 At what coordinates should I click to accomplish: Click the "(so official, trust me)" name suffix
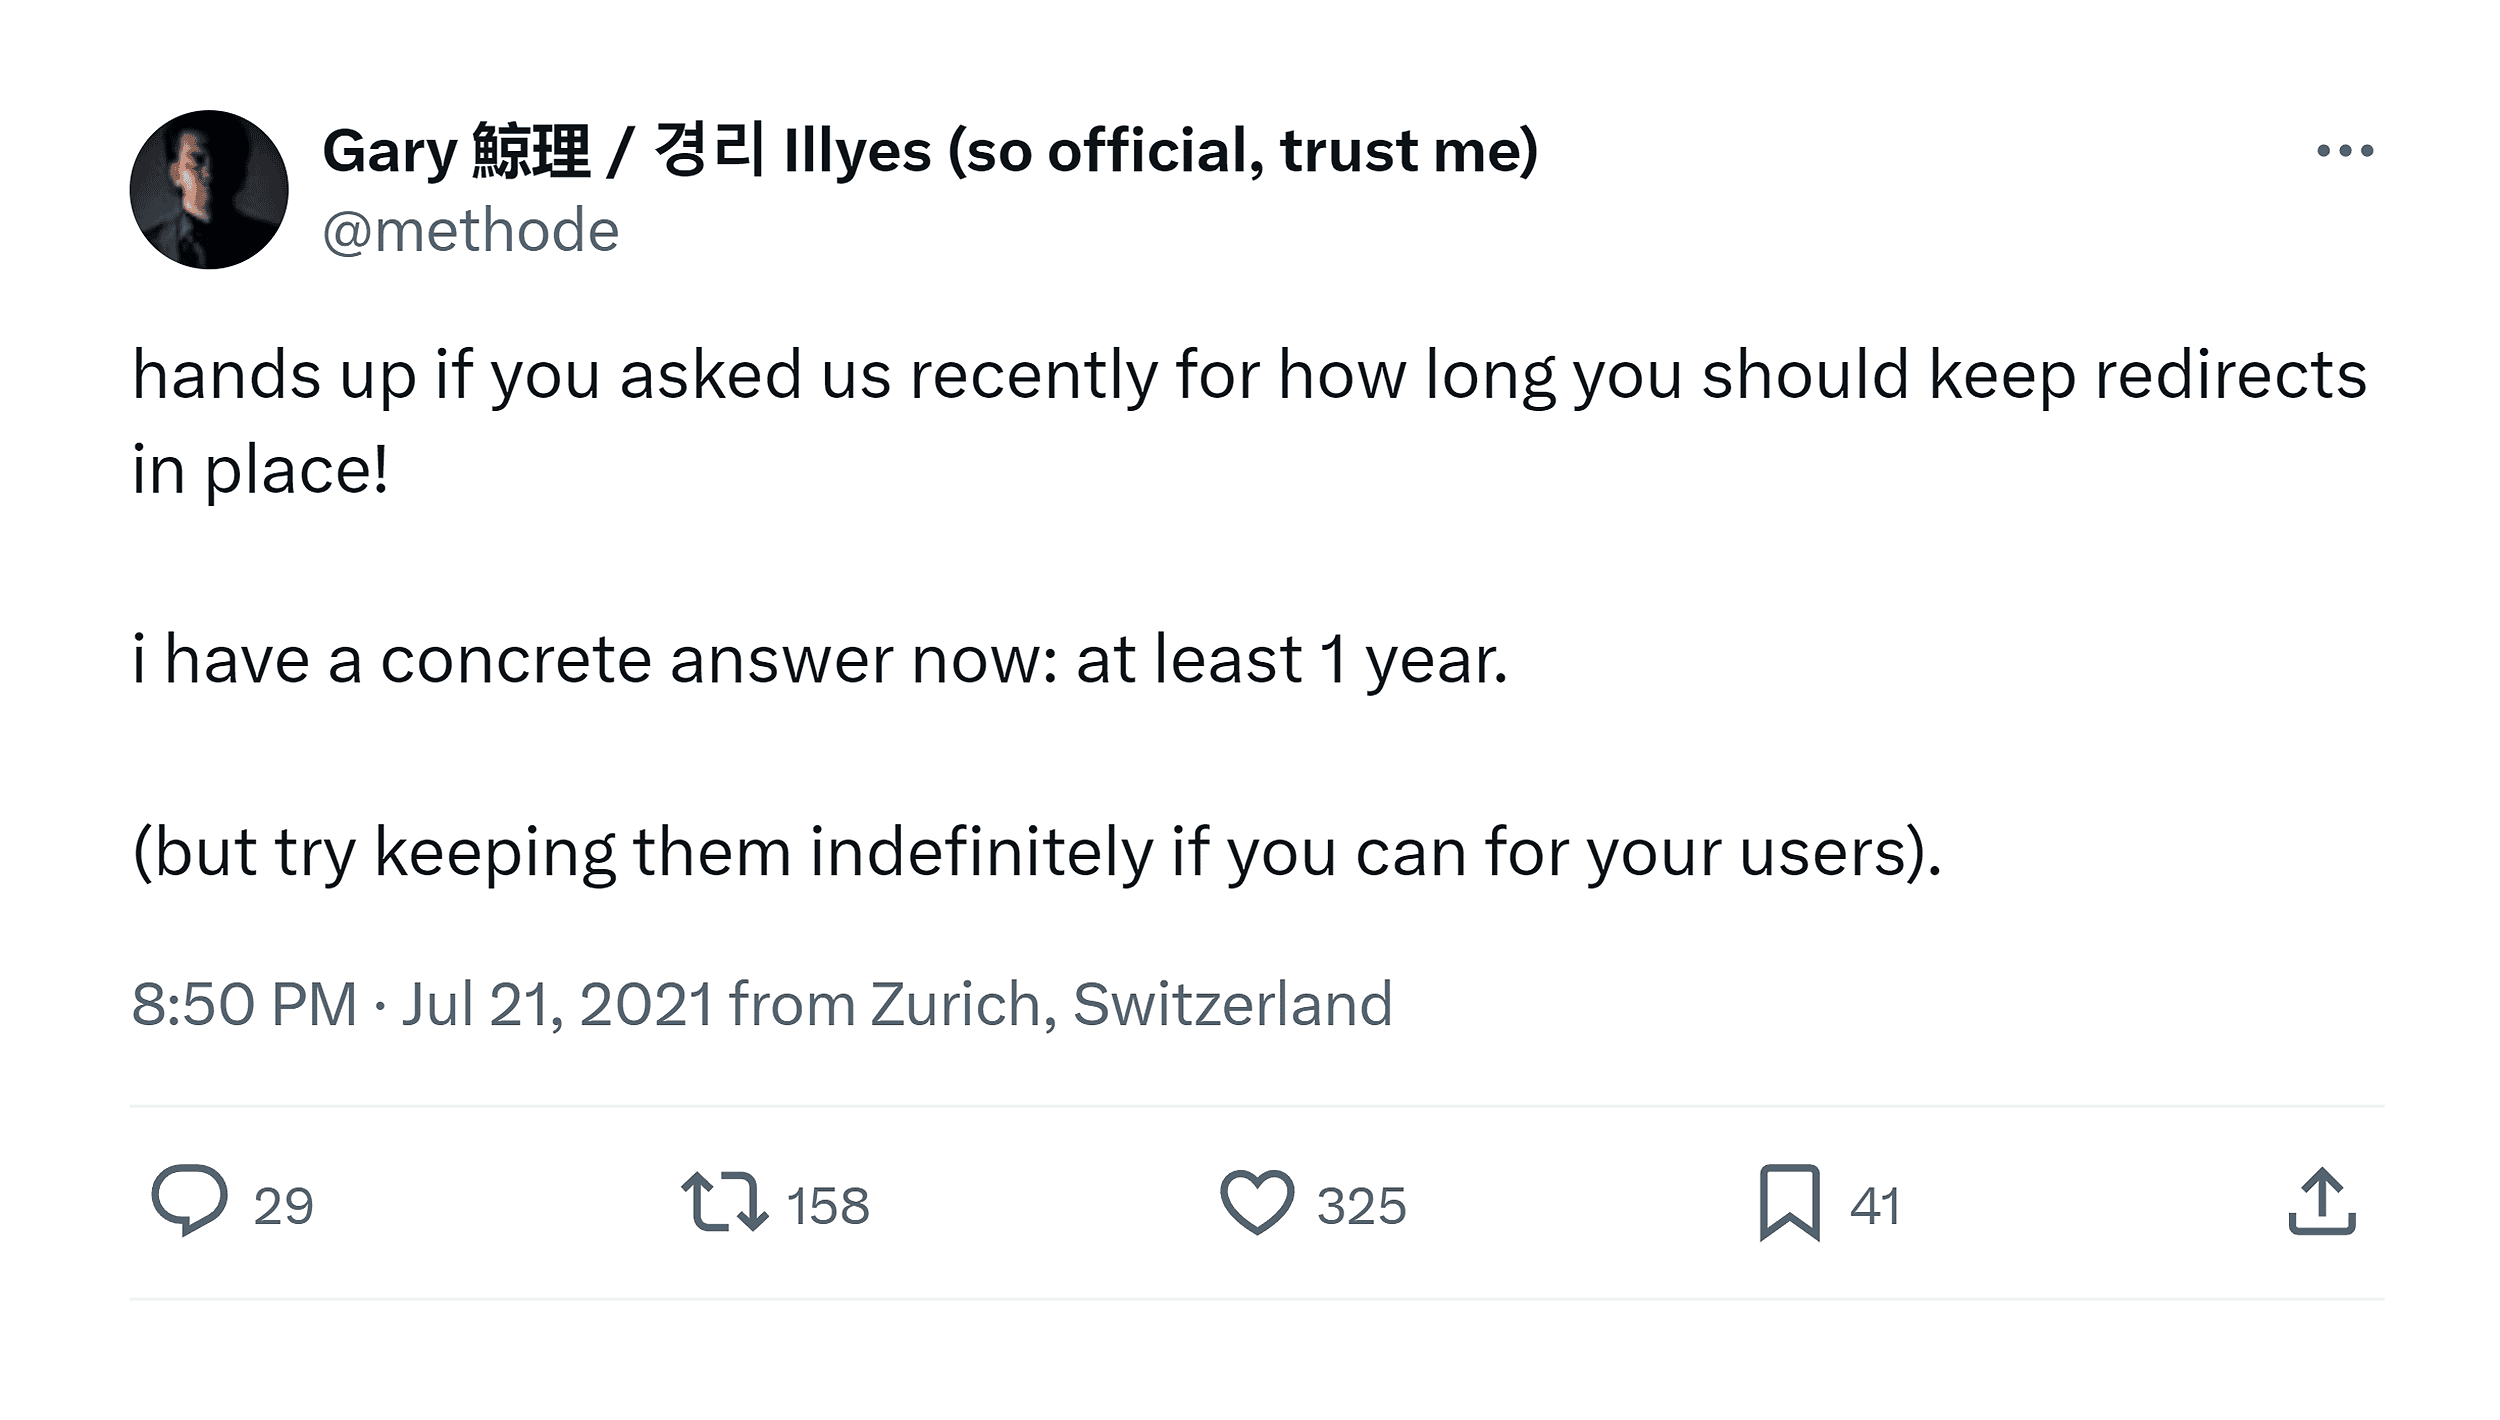1242,151
